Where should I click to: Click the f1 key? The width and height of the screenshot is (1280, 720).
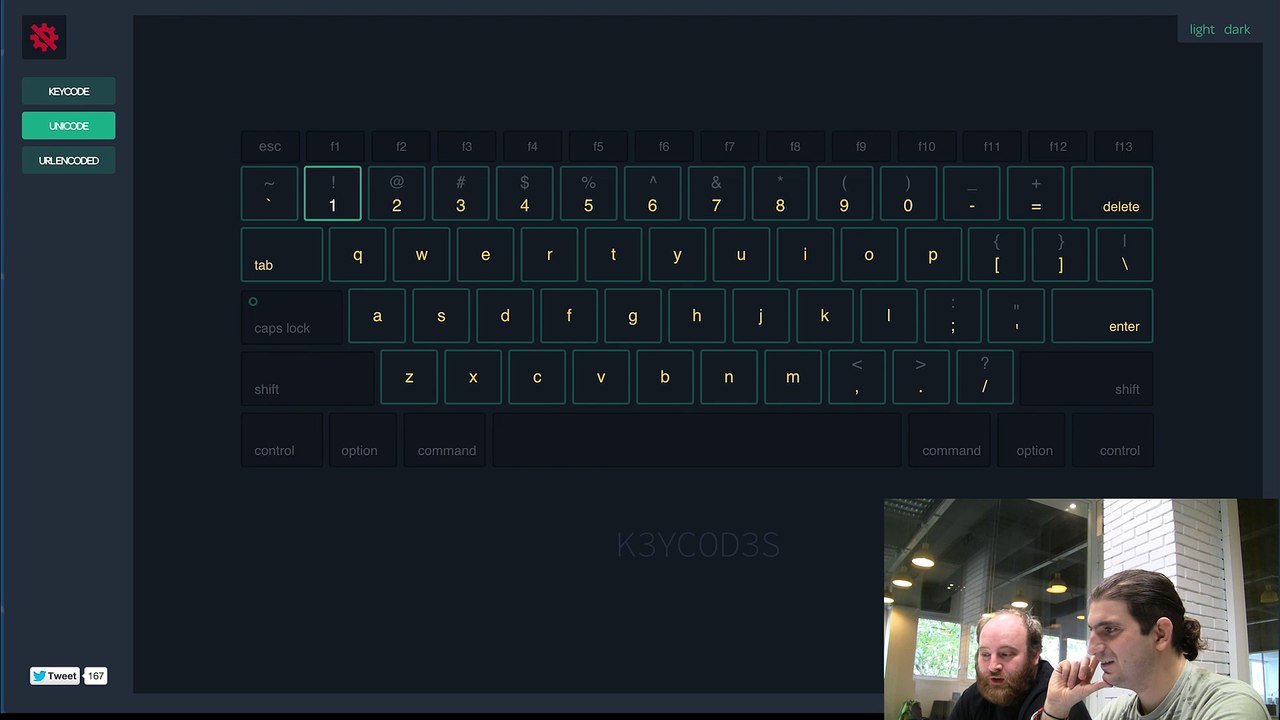[x=335, y=146]
